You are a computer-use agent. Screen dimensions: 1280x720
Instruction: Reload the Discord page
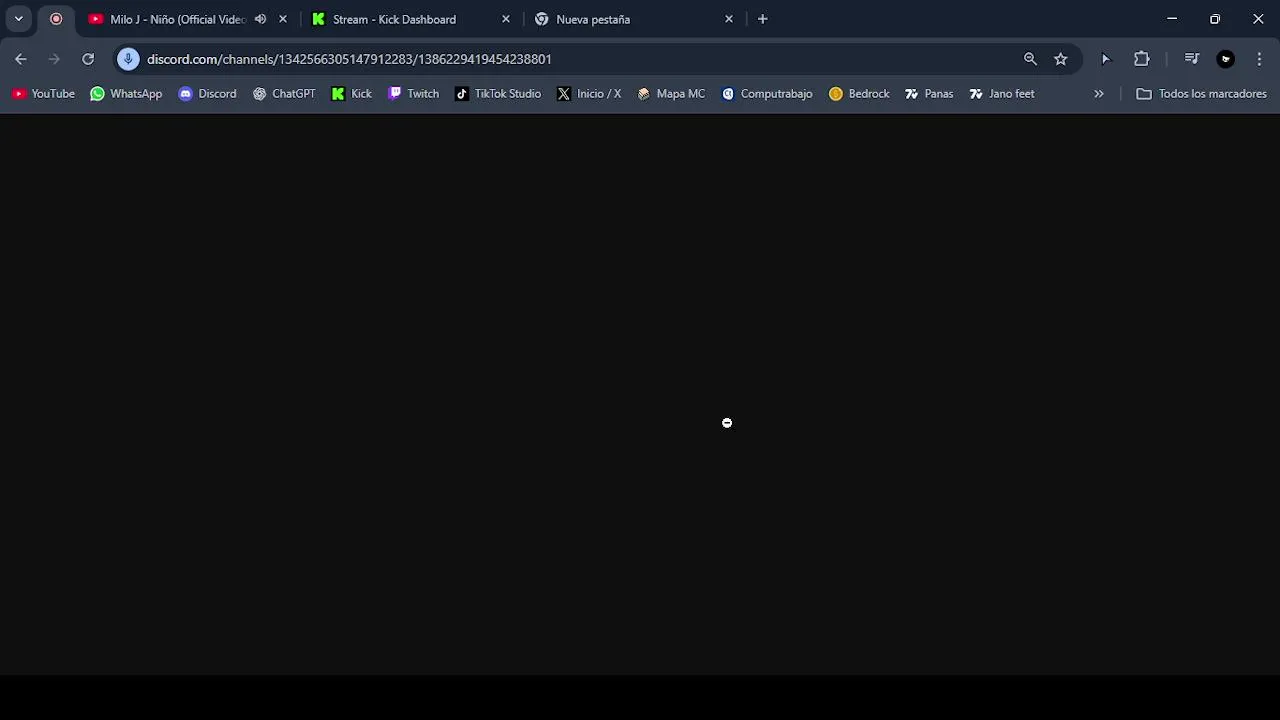88,59
